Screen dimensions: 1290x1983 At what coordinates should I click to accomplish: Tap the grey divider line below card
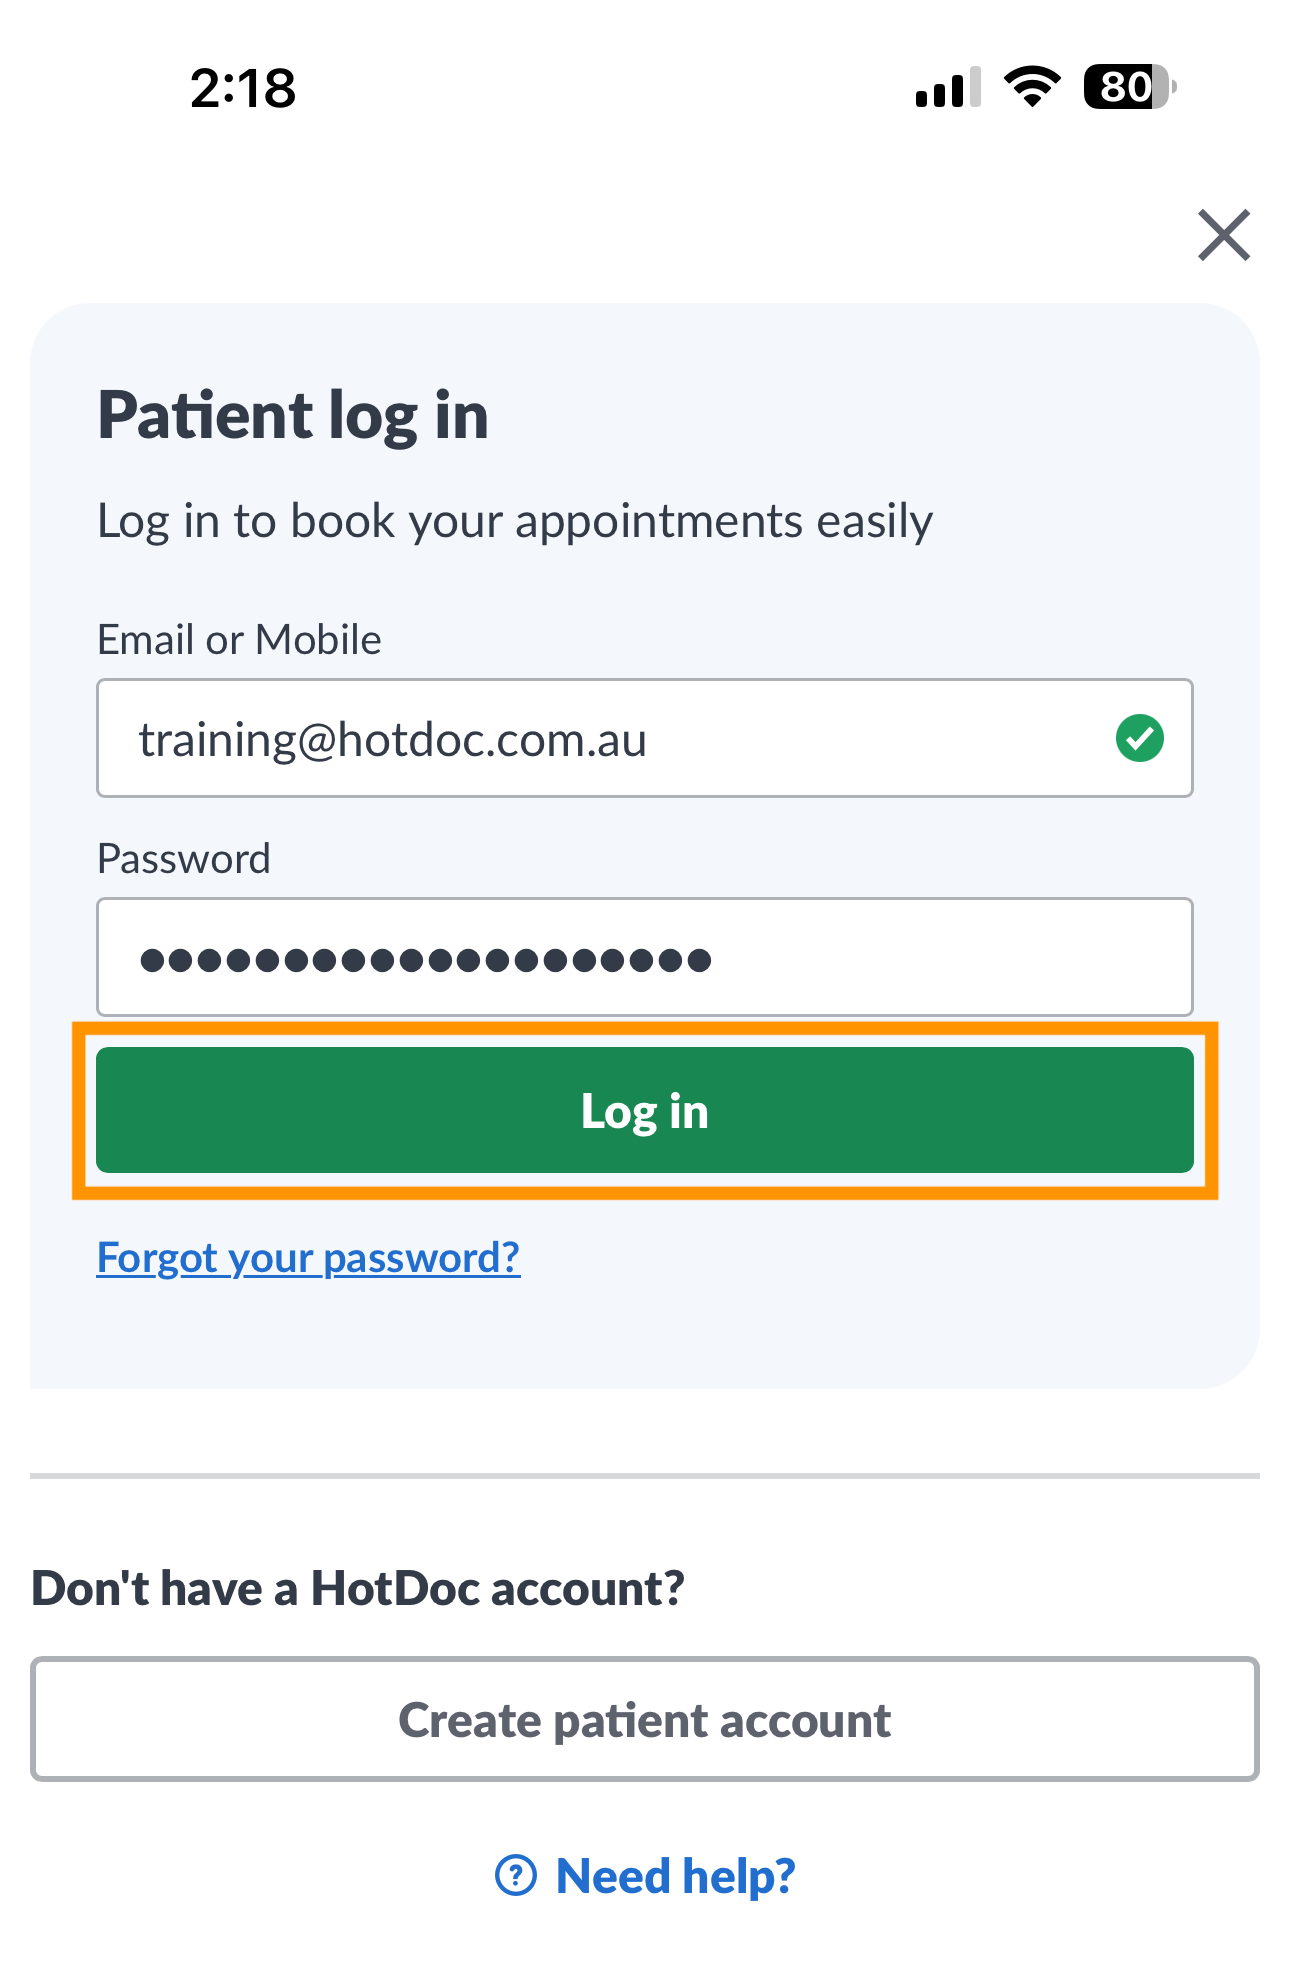click(x=645, y=1475)
